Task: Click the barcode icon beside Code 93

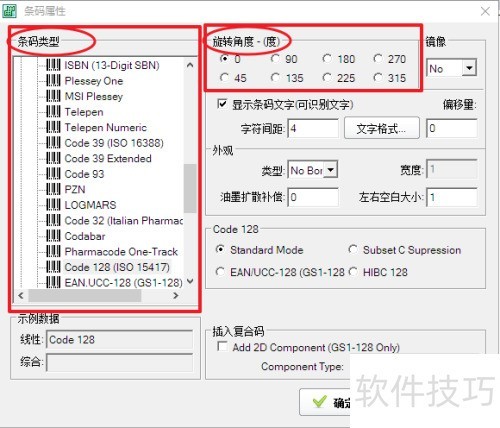Action: click(53, 174)
